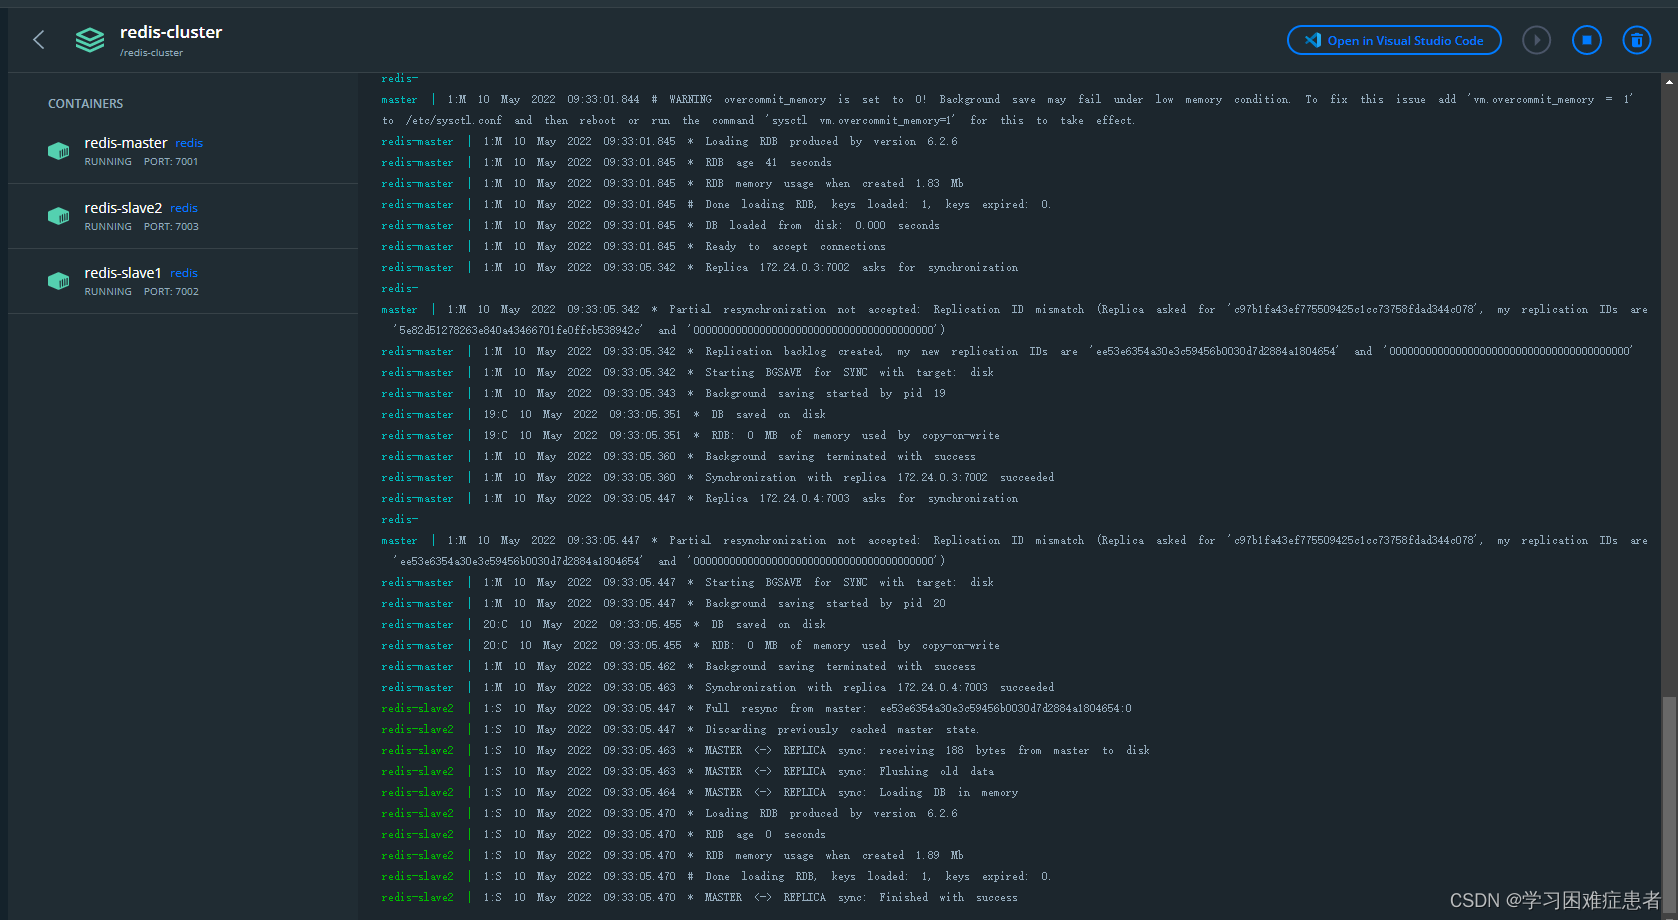Click the redis-slave1 container cube icon
Image resolution: width=1678 pixels, height=920 pixels.
point(58,281)
